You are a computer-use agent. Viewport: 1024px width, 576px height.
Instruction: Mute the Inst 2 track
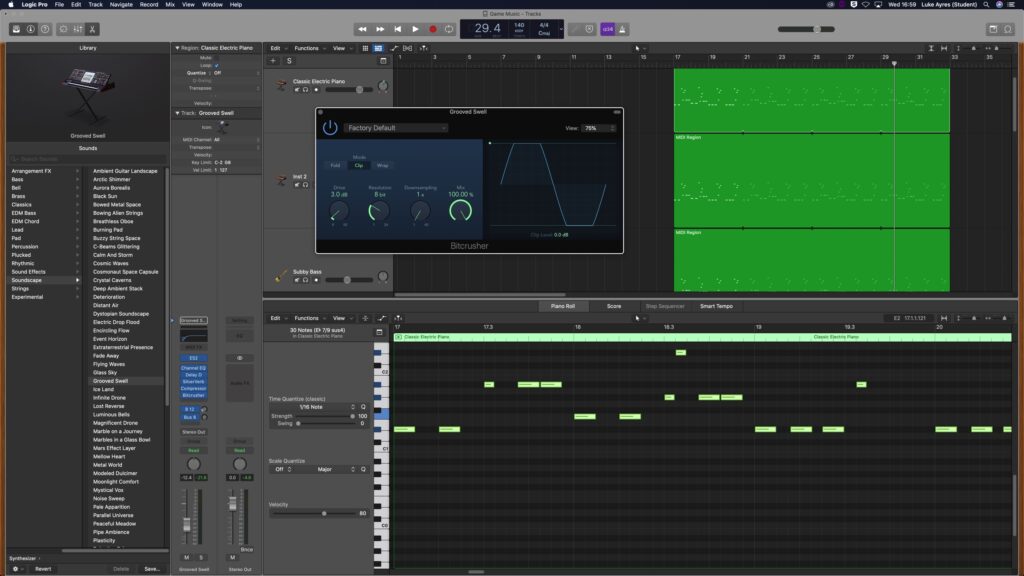coord(297,185)
